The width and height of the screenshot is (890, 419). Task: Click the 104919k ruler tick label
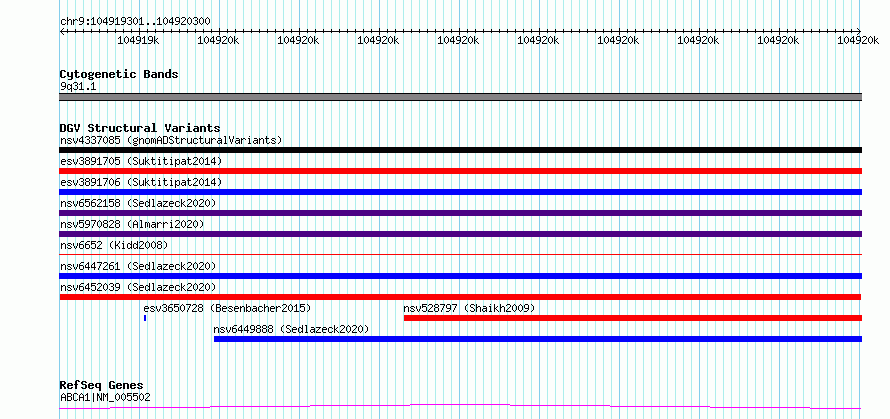click(x=138, y=40)
